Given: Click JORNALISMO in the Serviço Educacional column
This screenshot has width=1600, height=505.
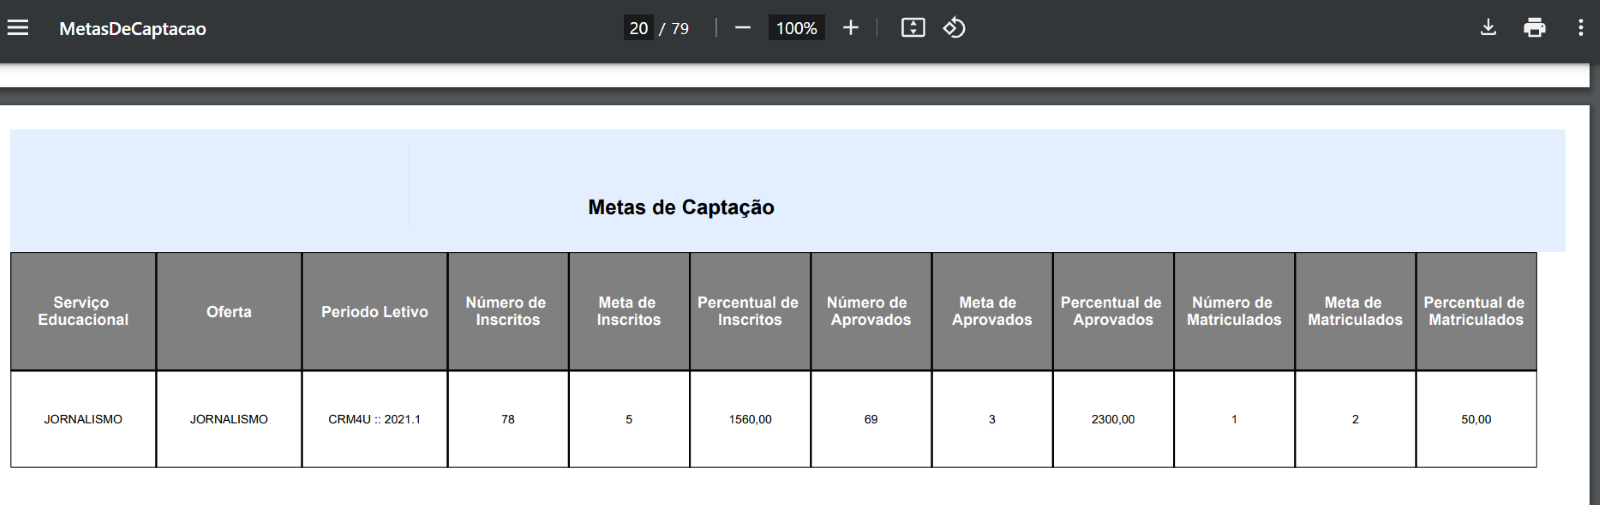Looking at the screenshot, I should tap(83, 419).
